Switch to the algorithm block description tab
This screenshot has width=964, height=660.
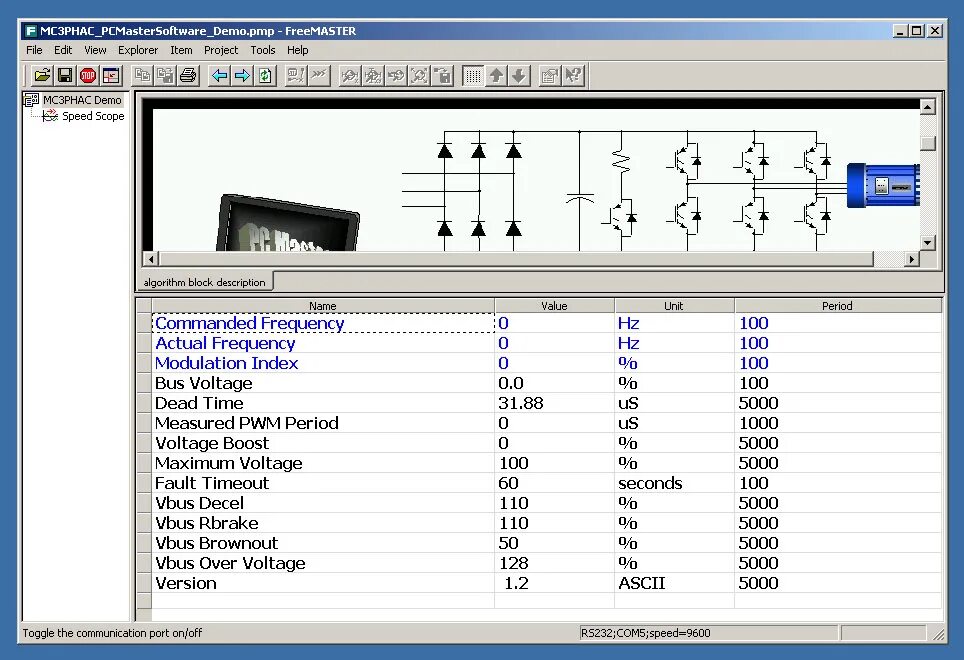[x=204, y=282]
